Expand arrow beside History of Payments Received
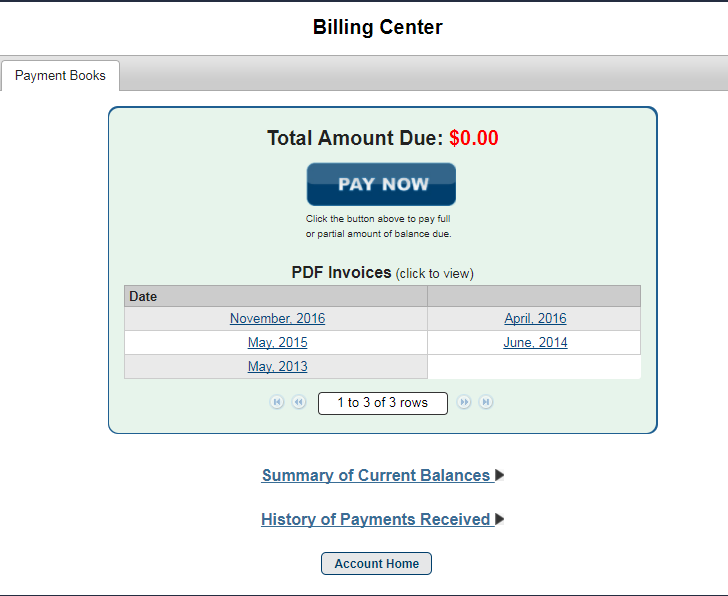The height and width of the screenshot is (596, 728). (500, 519)
